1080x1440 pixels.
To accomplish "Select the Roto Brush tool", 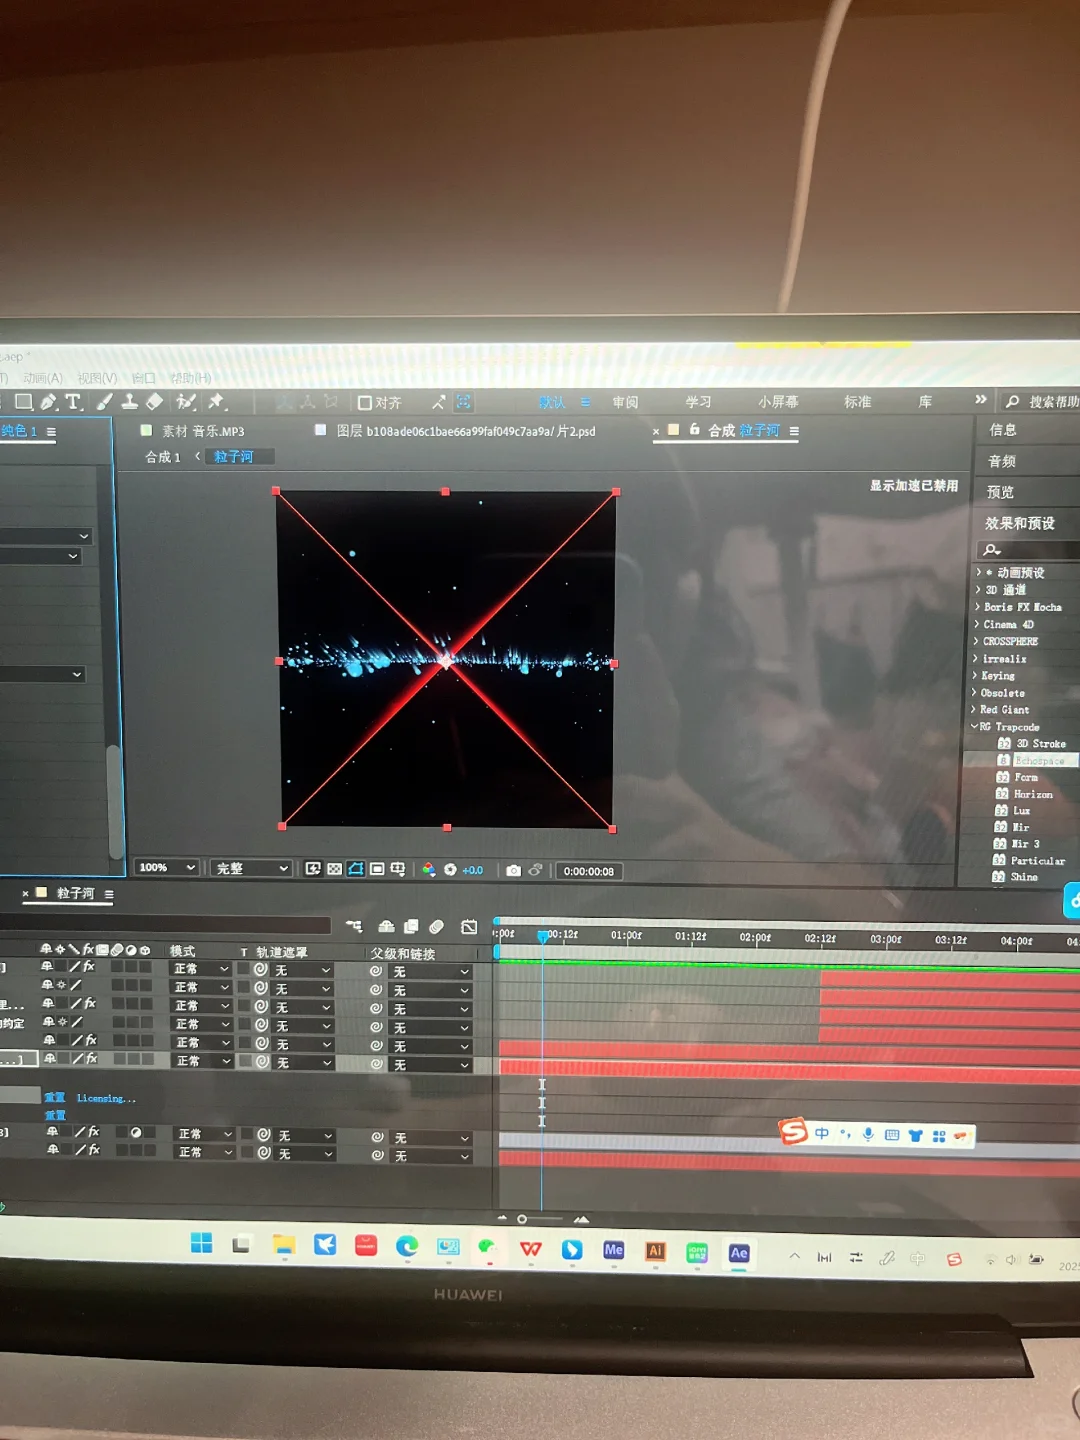I will tap(186, 402).
